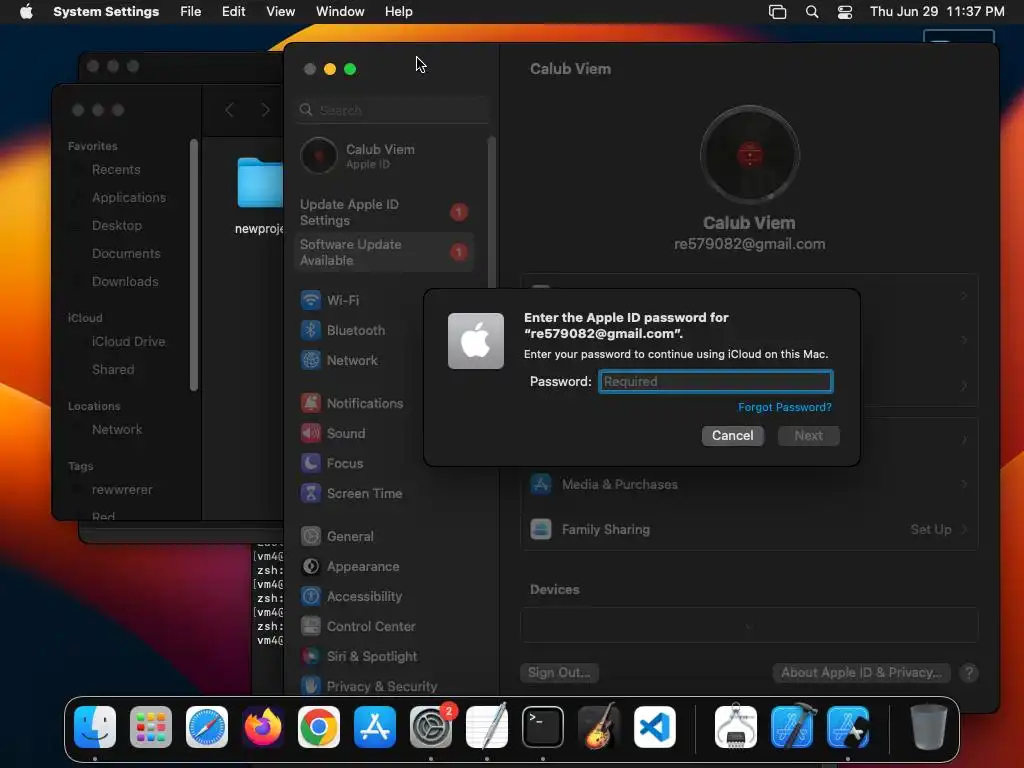Open Wi-Fi settings icon in sidebar

coord(311,300)
